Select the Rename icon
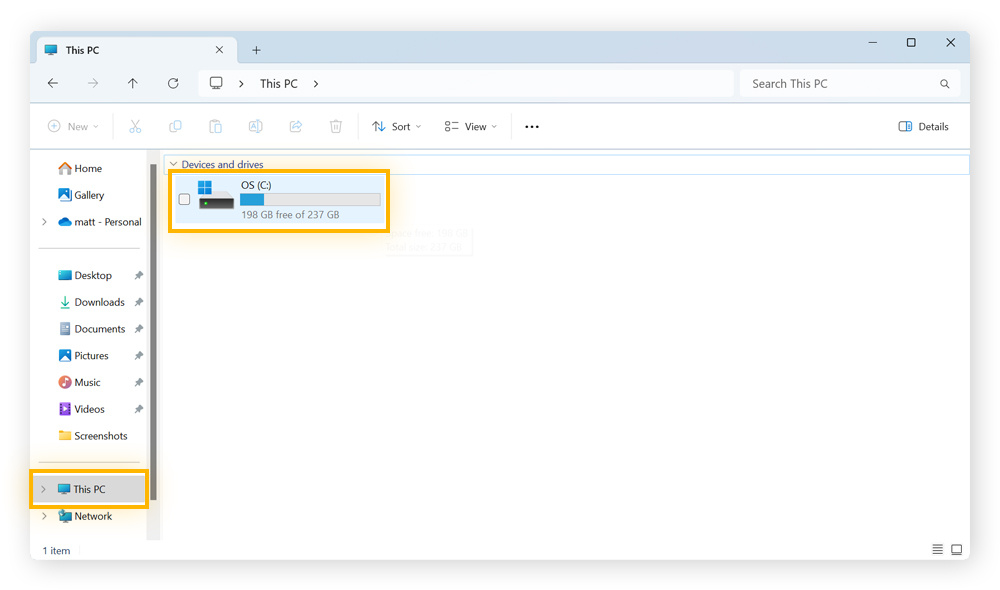The width and height of the screenshot is (1000, 590). click(x=255, y=126)
